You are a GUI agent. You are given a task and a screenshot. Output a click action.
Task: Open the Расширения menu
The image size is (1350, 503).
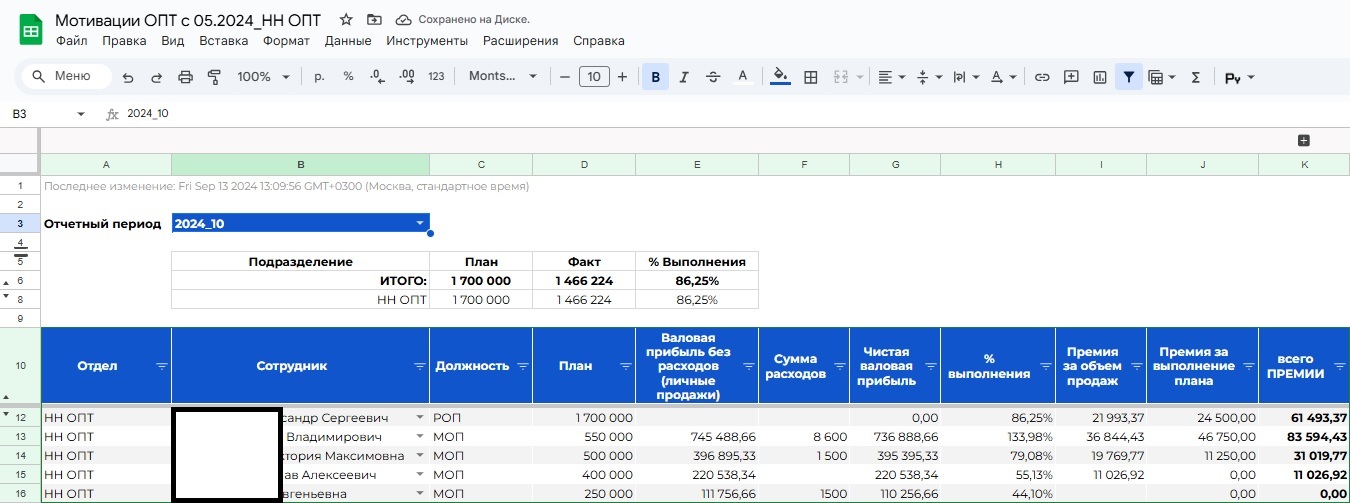(x=520, y=41)
